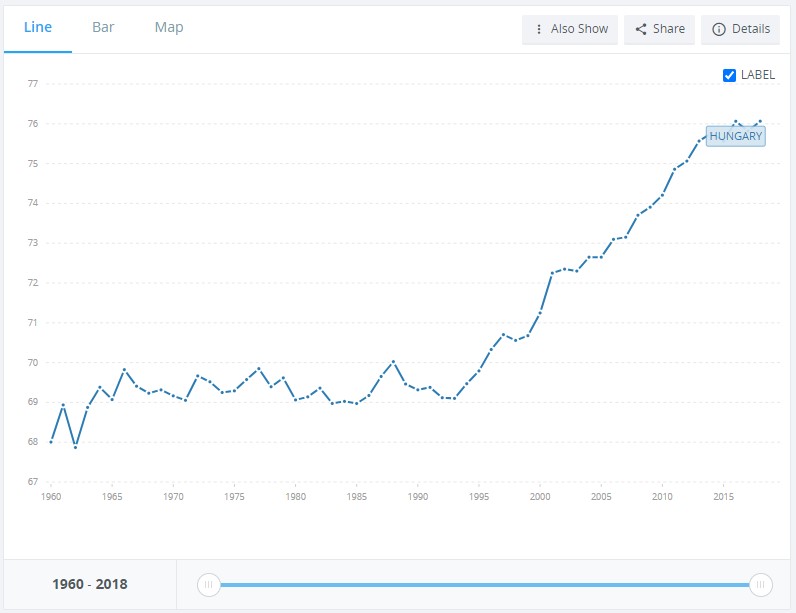The image size is (796, 613).
Task: Open the Map view tab
Action: tap(169, 28)
